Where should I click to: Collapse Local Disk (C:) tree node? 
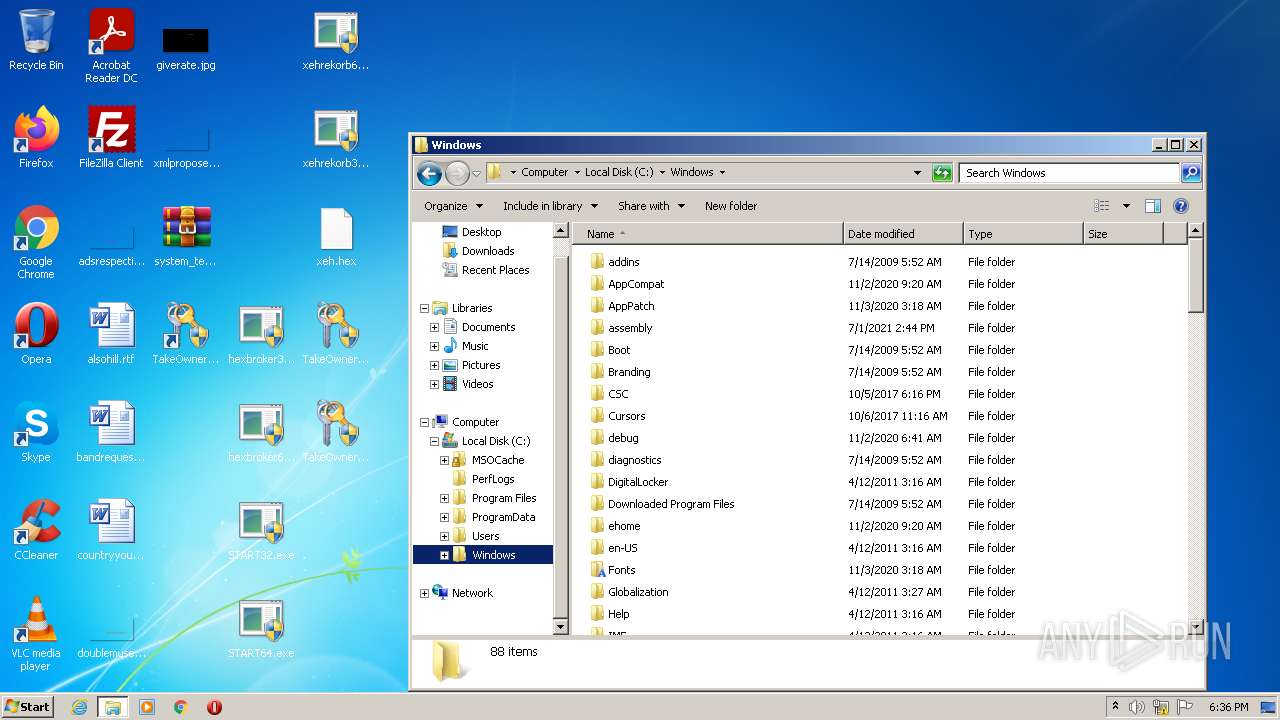(x=435, y=441)
